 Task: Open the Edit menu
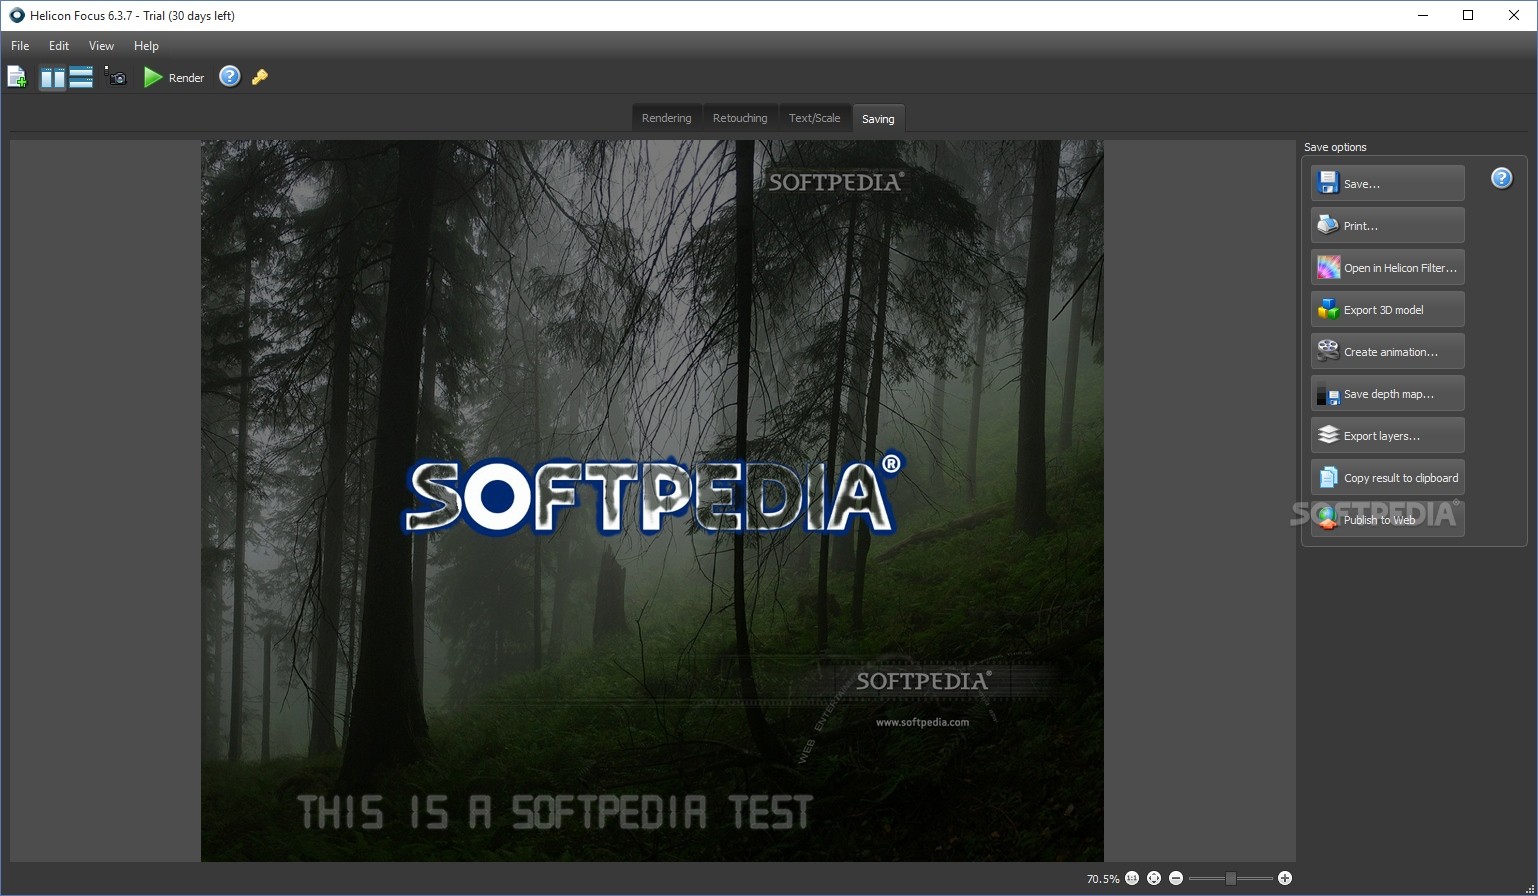point(59,46)
